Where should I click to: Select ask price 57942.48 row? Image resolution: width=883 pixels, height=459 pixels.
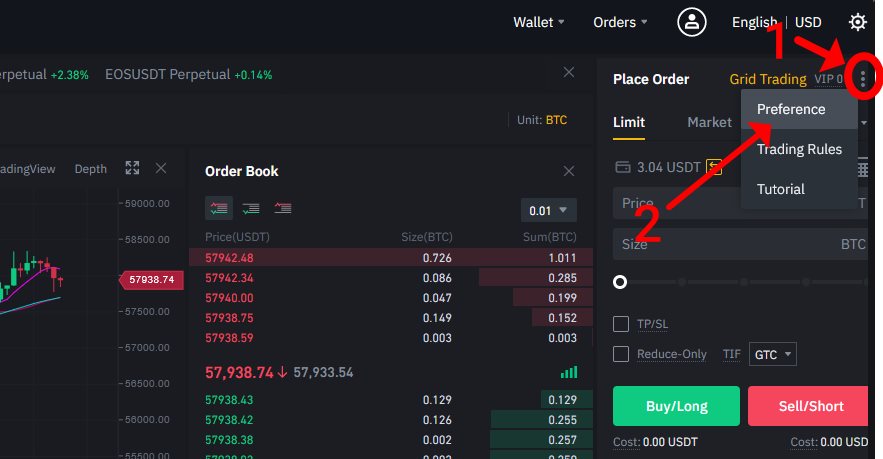[x=391, y=257]
